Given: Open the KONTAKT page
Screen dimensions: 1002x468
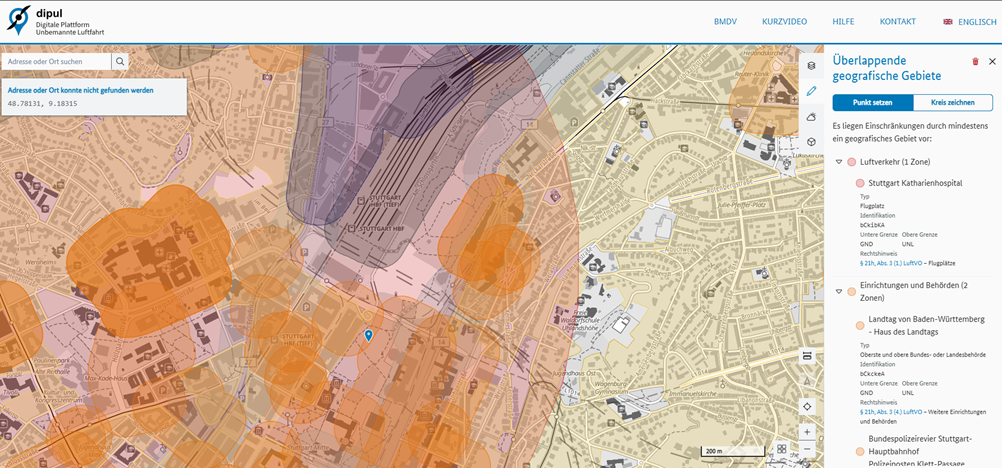Looking at the screenshot, I should coord(897,22).
